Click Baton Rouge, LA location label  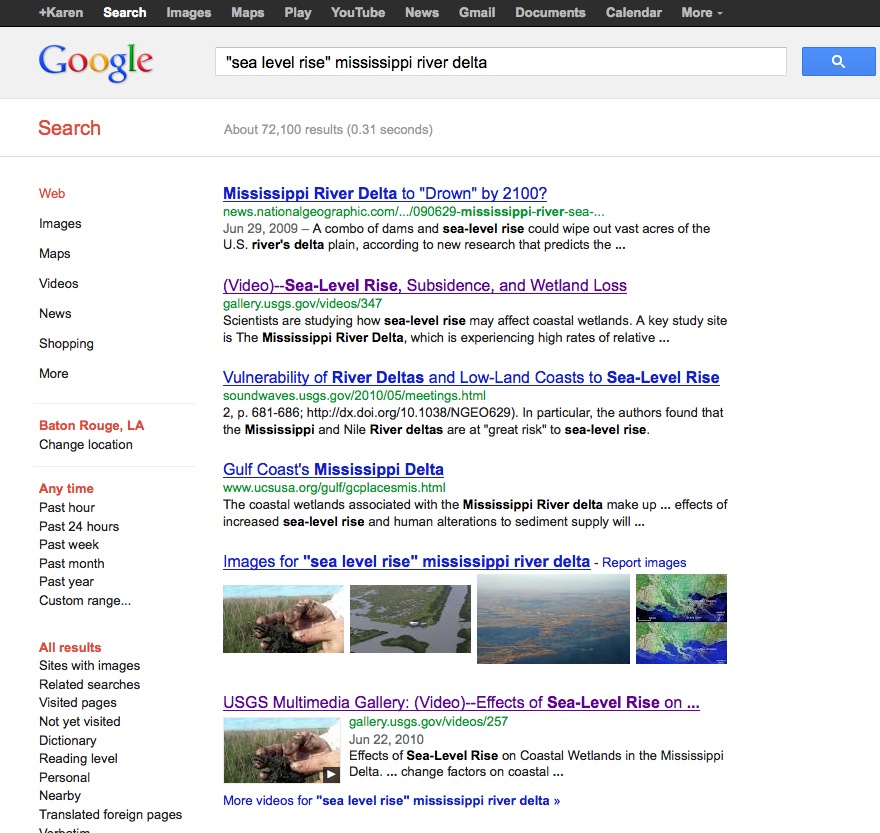91,425
